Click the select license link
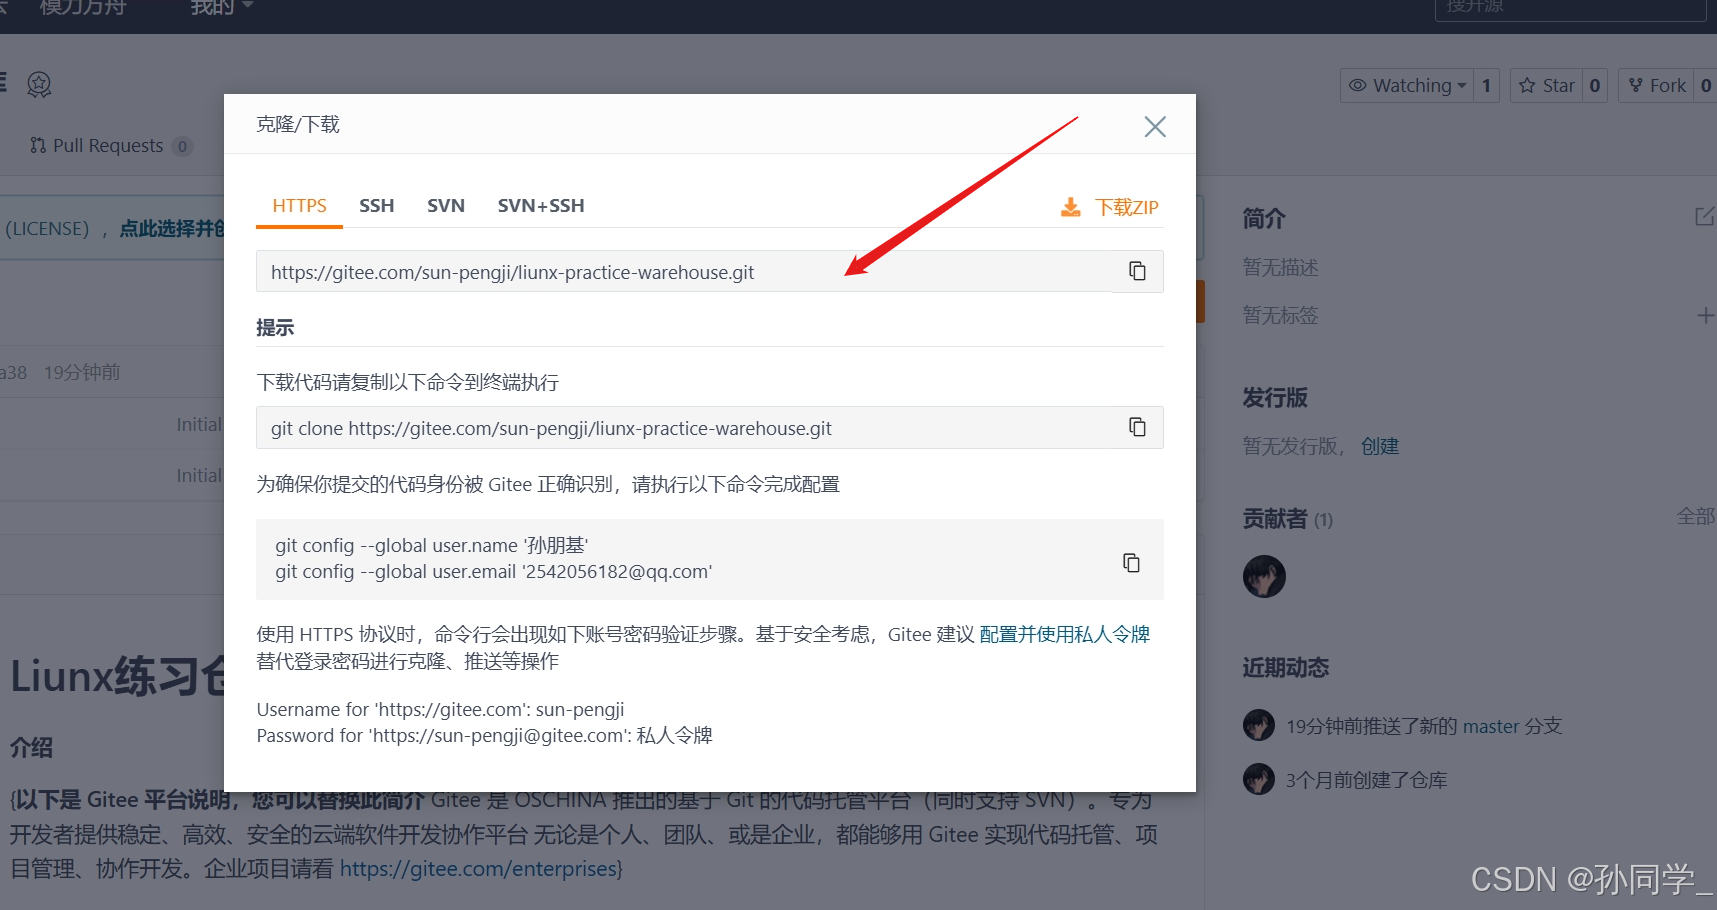This screenshot has height=910, width=1717. point(172,229)
